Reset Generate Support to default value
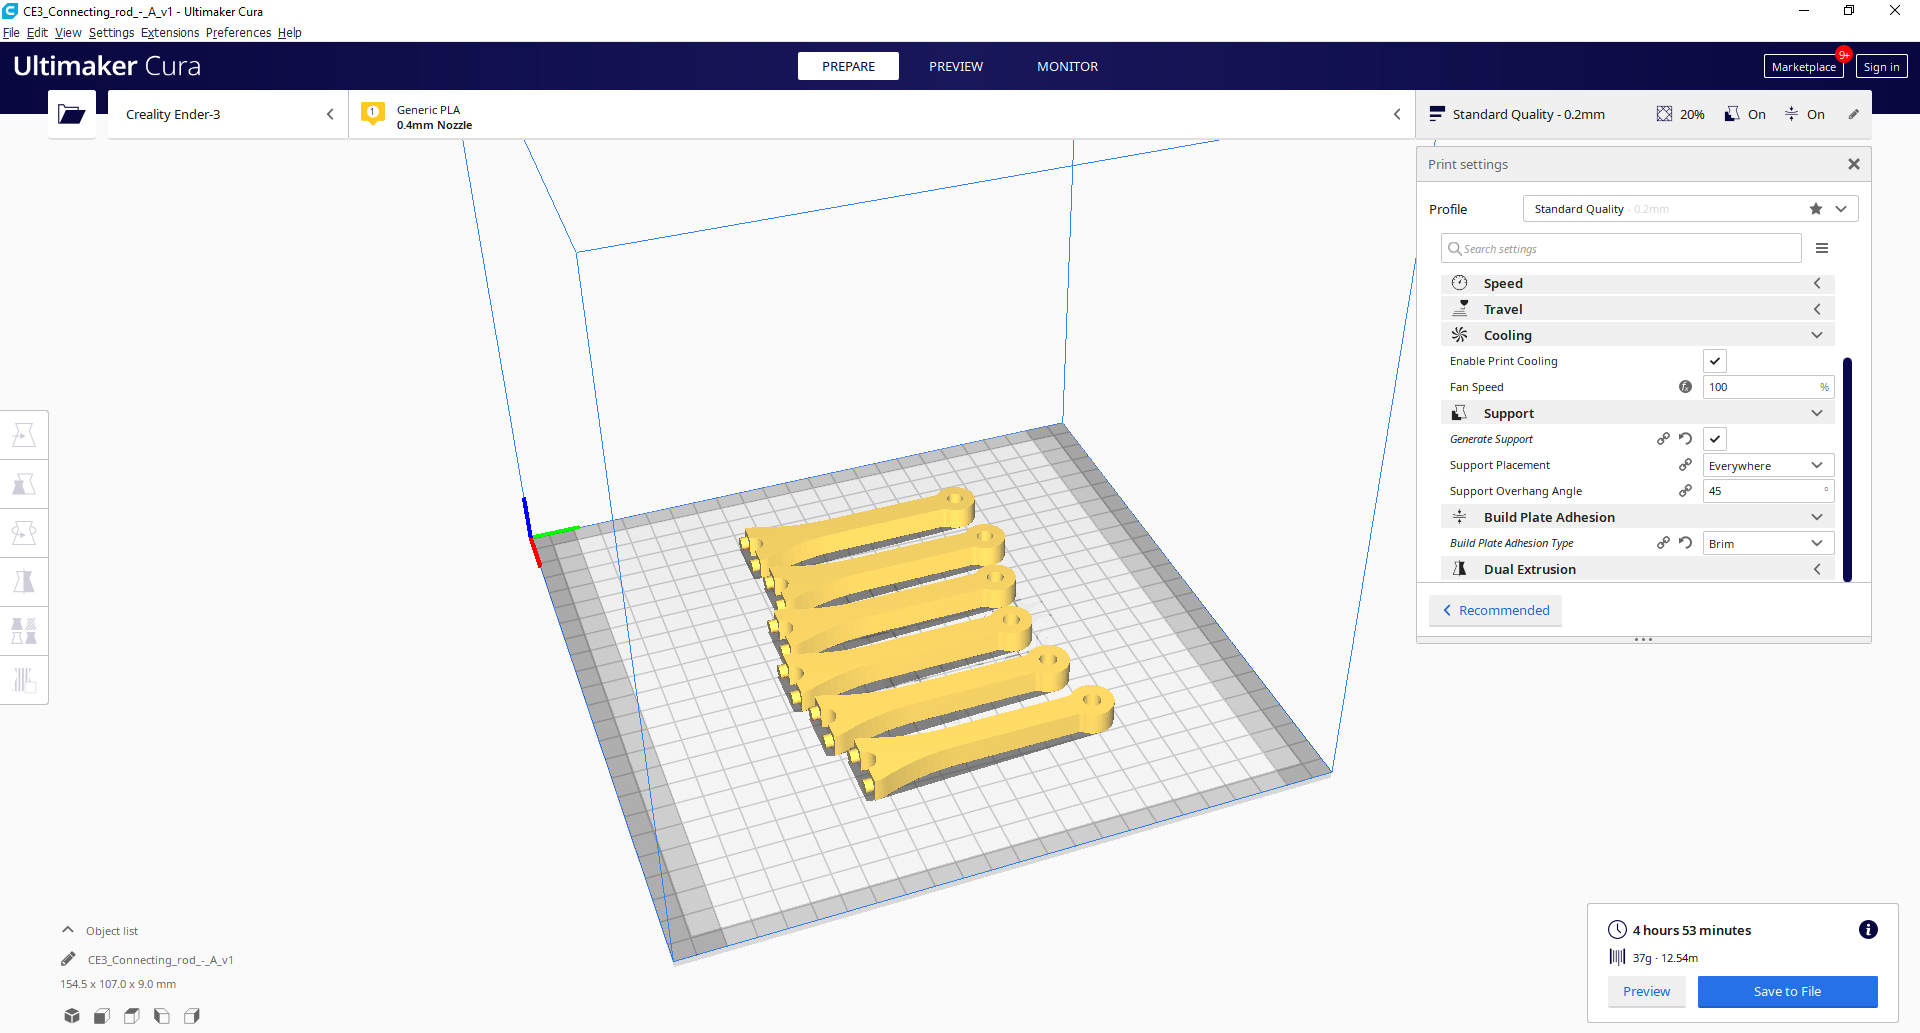Screen dimensions: 1920x1033 click(x=1686, y=439)
